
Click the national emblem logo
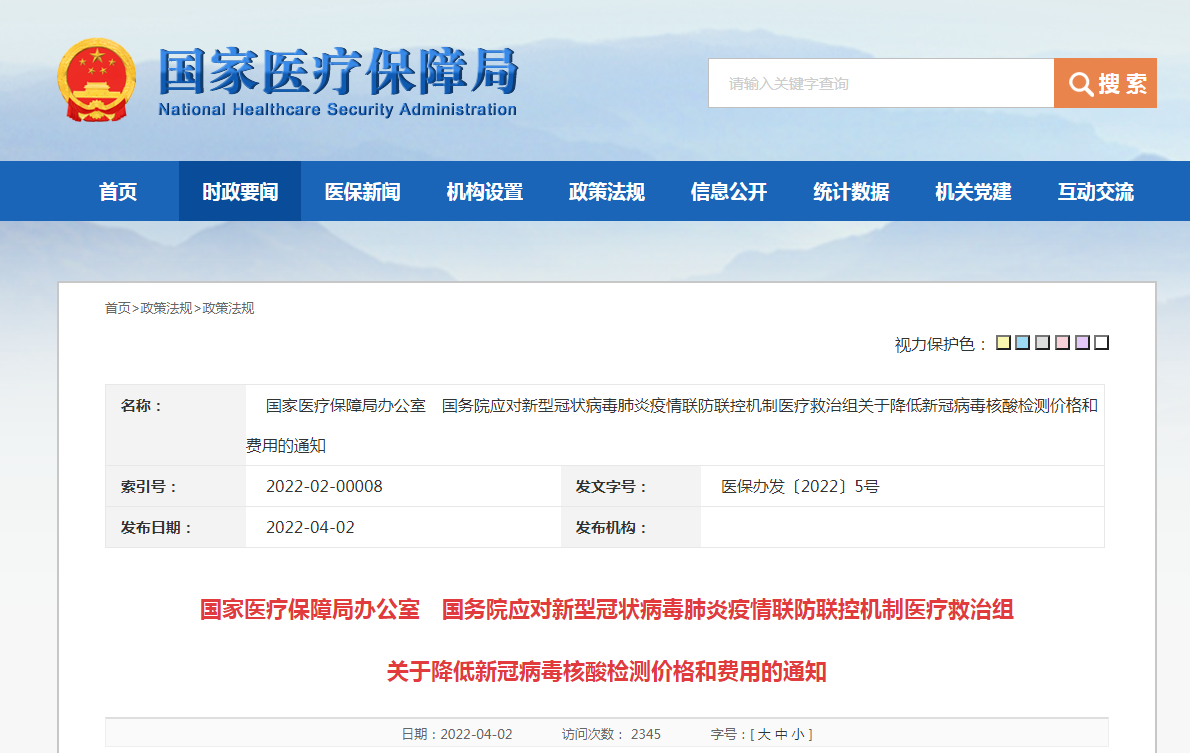click(x=96, y=80)
